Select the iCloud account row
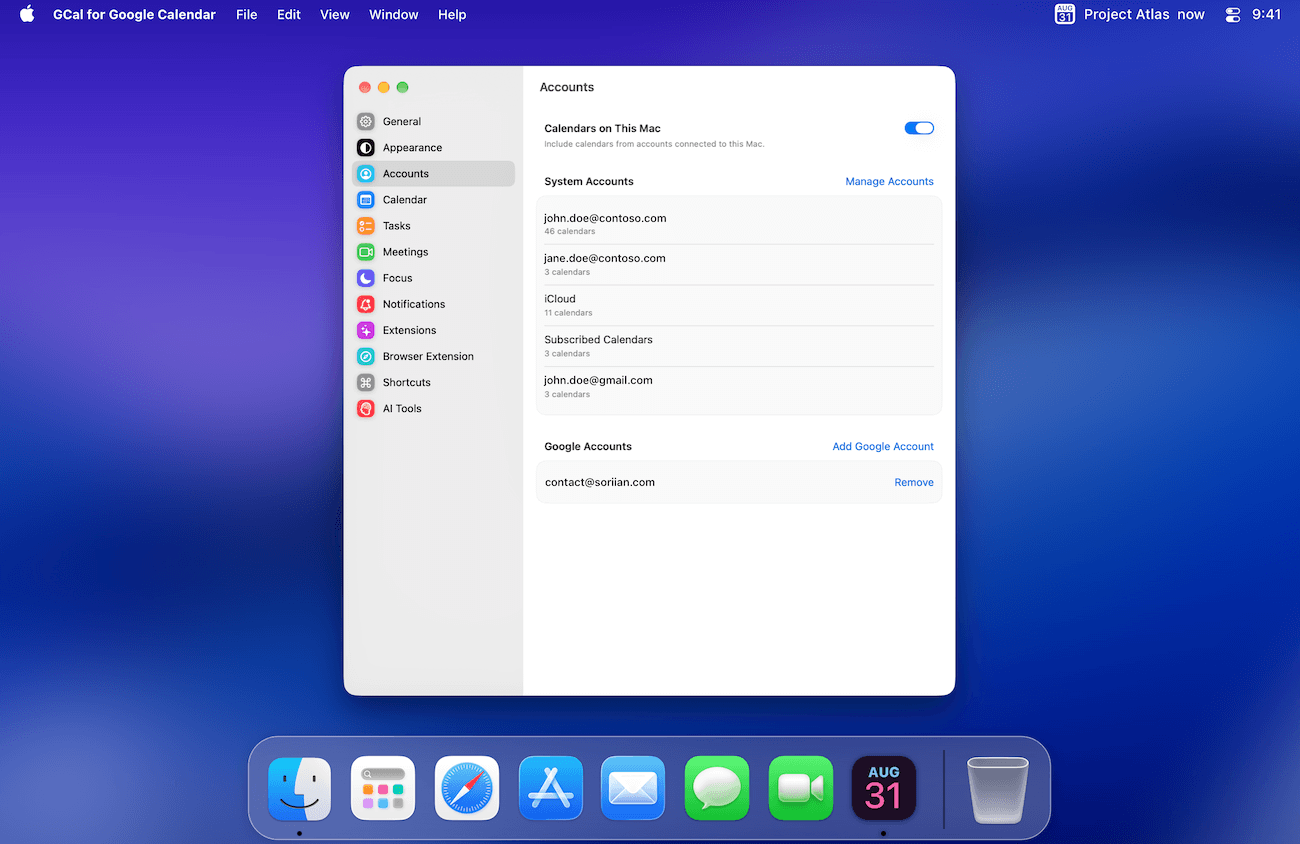The height and width of the screenshot is (844, 1300). pos(739,305)
